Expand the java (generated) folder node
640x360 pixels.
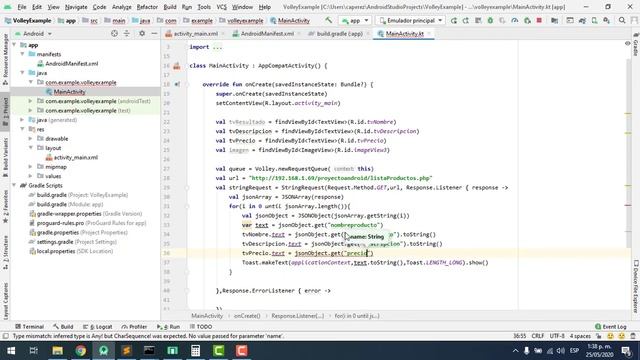point(23,120)
